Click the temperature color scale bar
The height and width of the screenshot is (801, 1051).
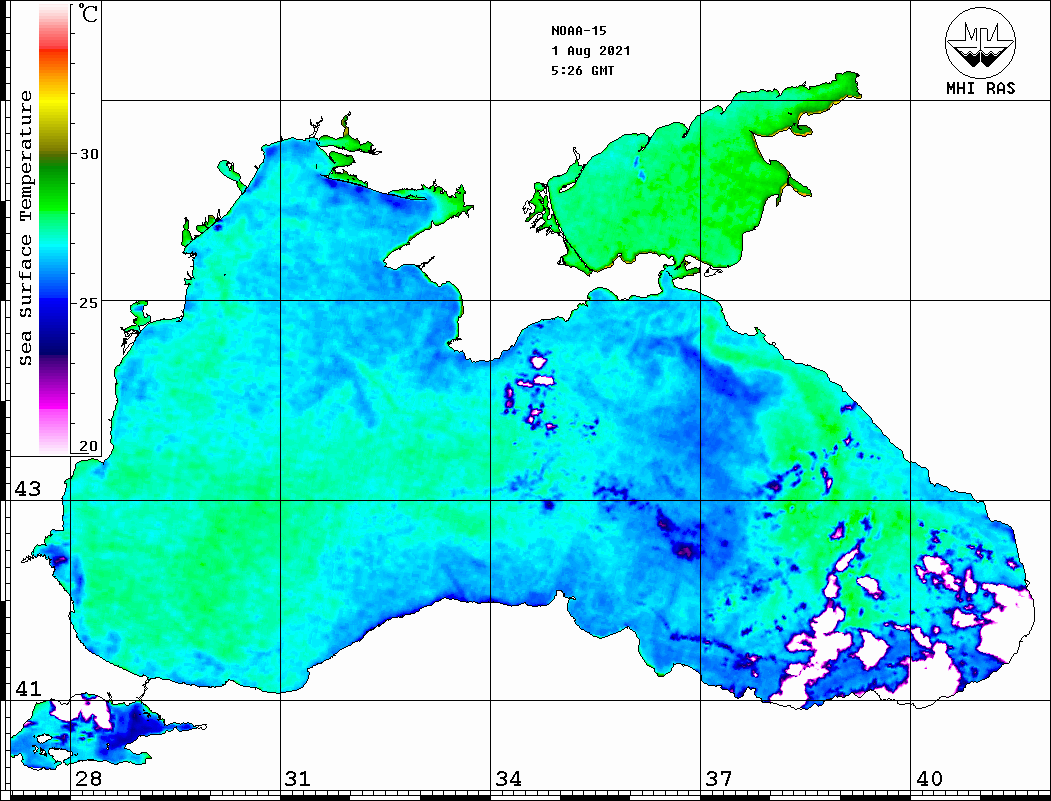tap(54, 228)
